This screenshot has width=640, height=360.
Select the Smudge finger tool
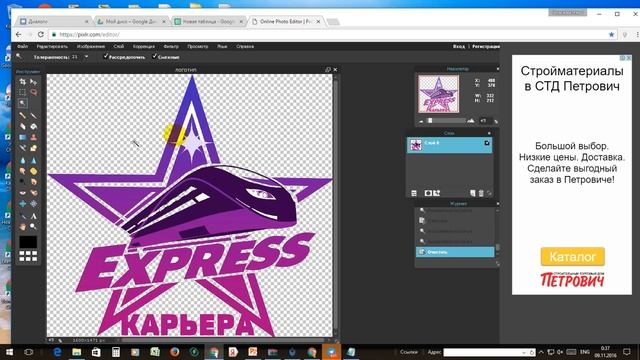[23, 171]
